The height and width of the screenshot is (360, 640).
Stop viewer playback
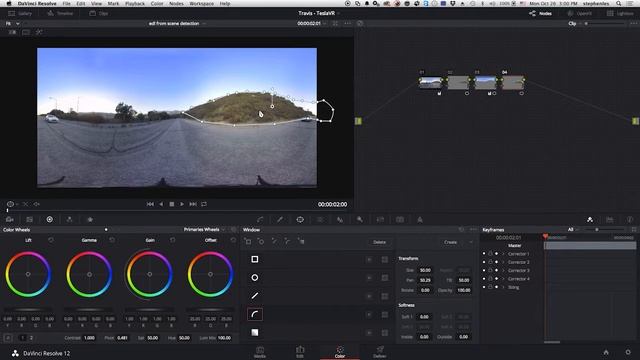coord(172,204)
